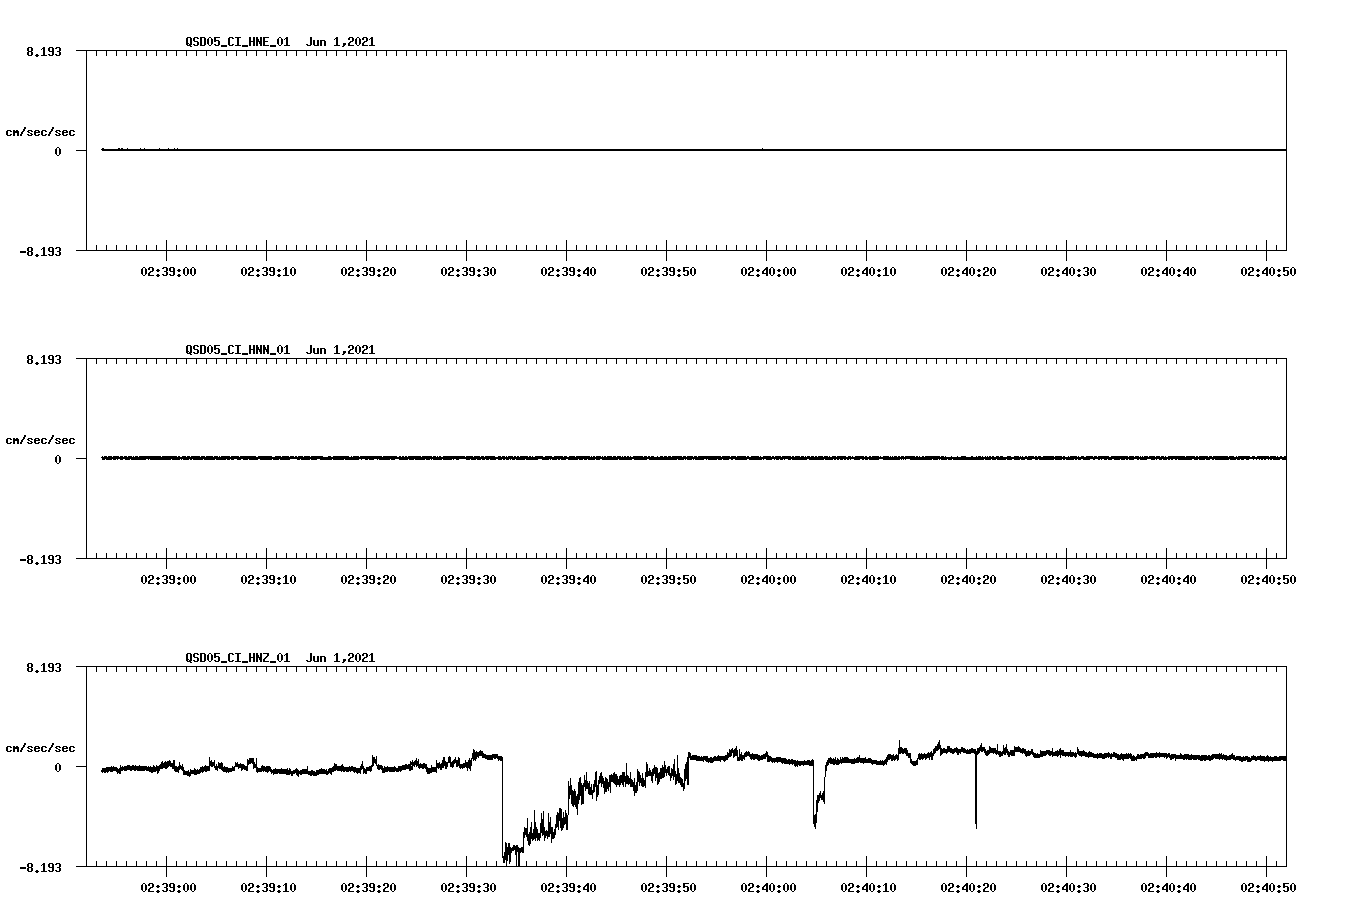
Task: Click the 8.193 upper limit of HNZ plot
Action: [43, 667]
